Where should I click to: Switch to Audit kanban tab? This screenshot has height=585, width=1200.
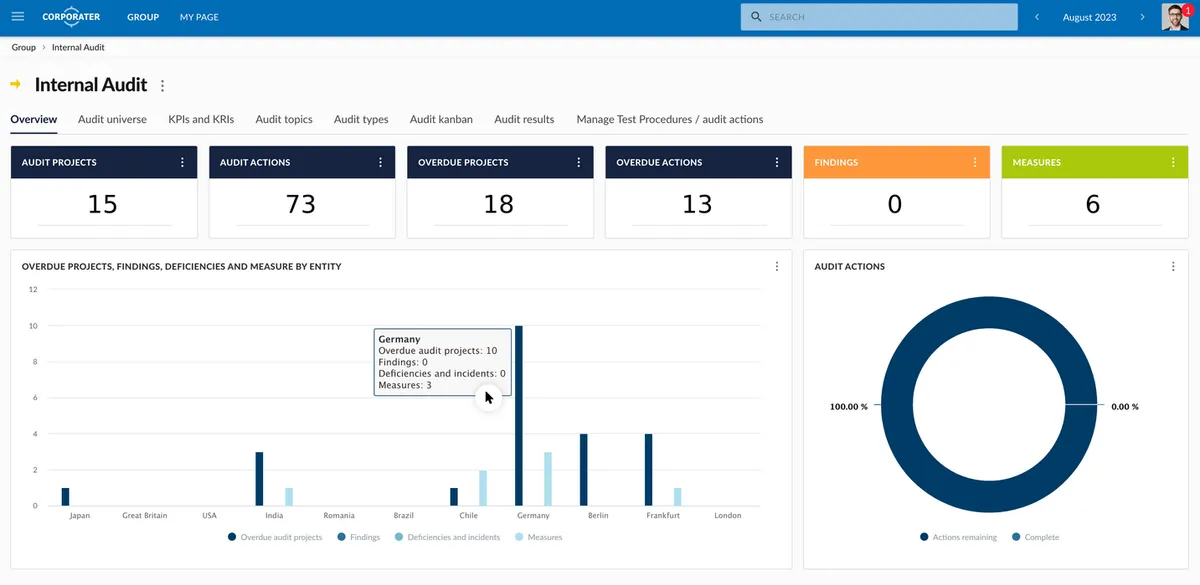coord(441,119)
